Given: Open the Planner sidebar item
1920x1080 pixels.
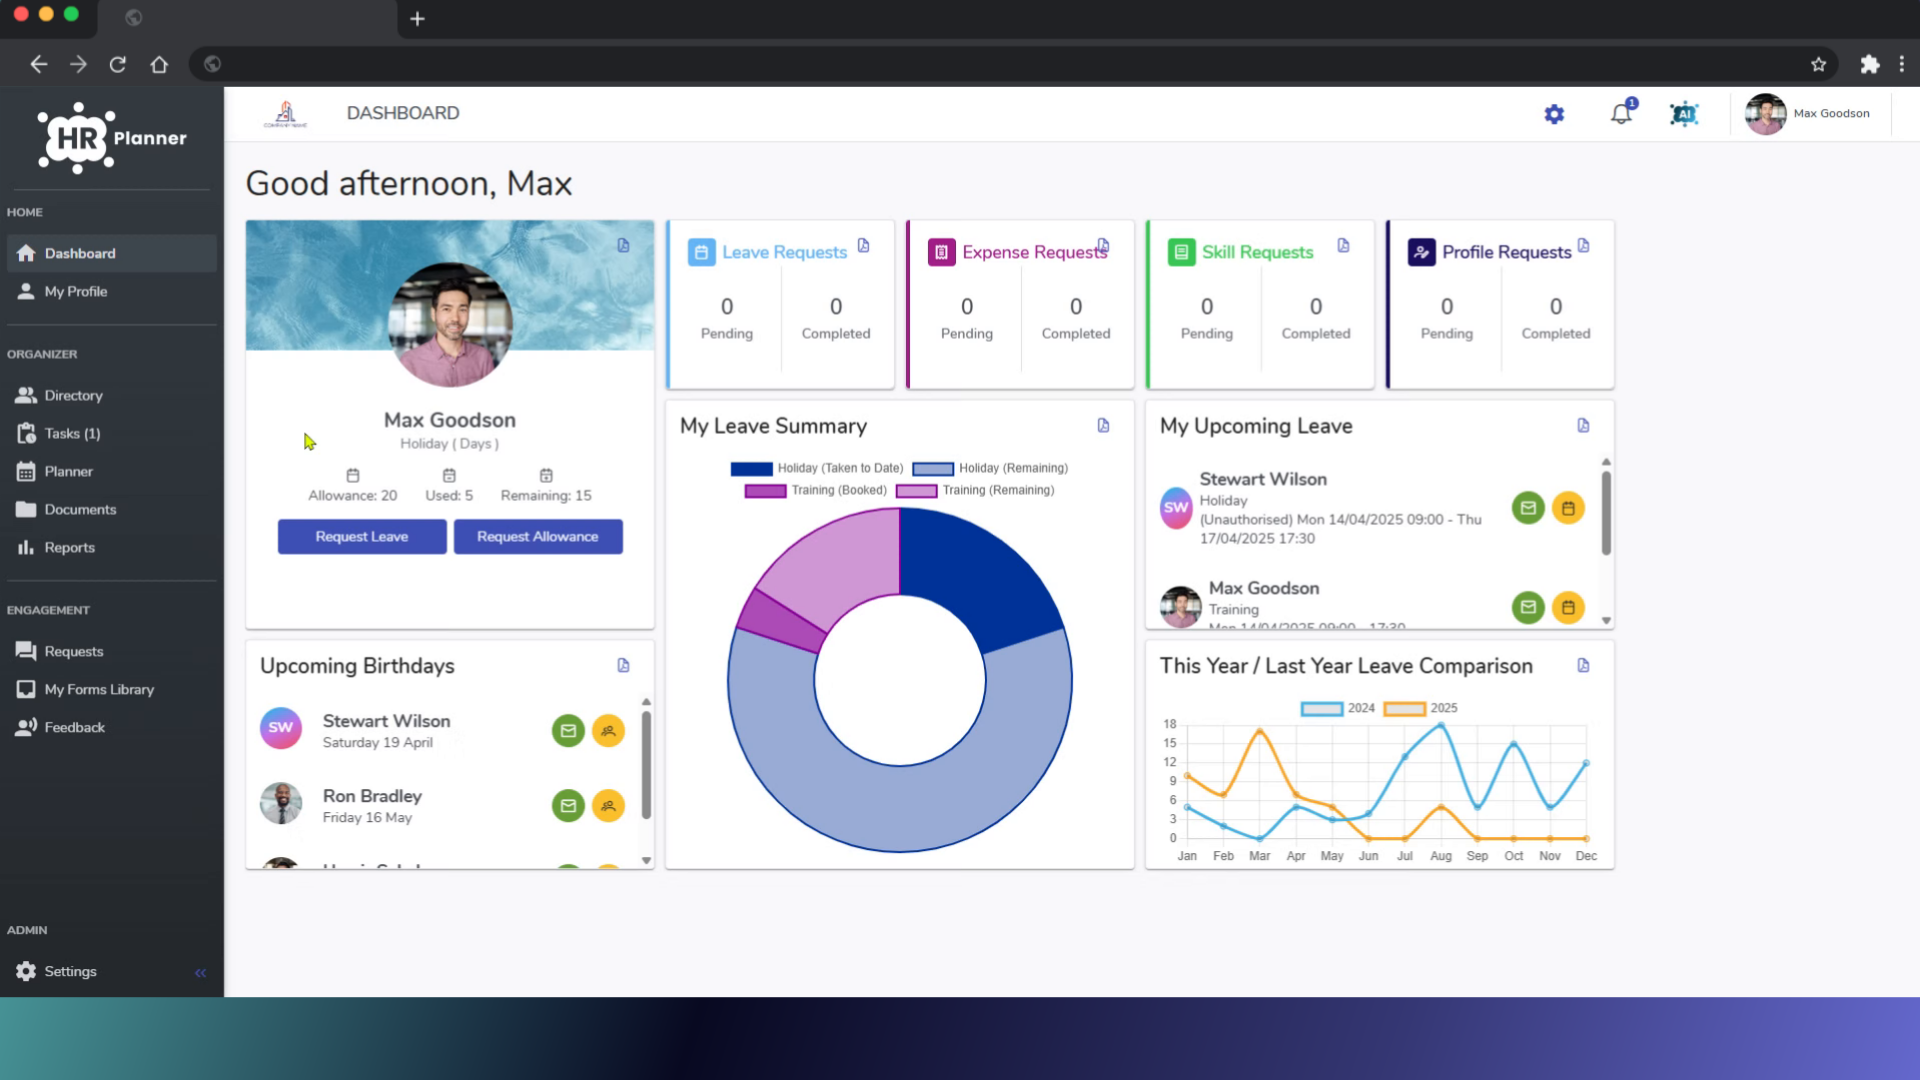Looking at the screenshot, I should click(x=111, y=471).
